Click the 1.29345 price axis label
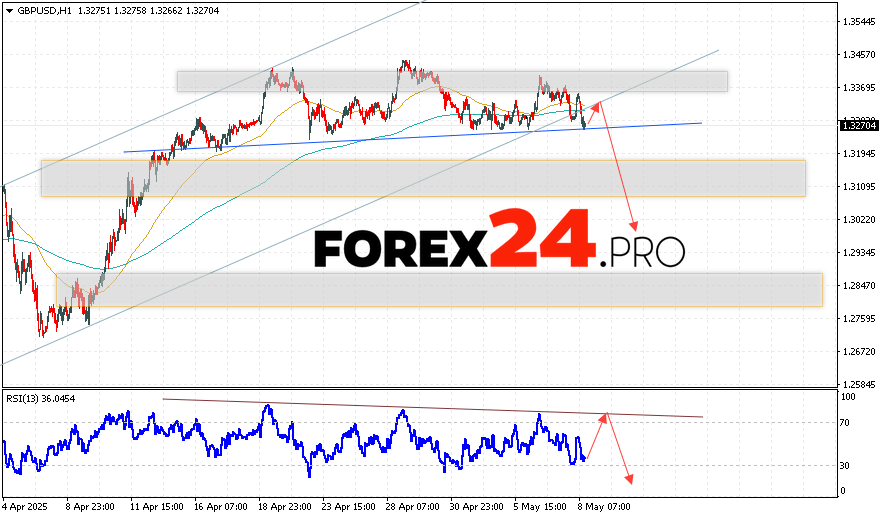Viewport: 883px width, 518px height. (x=859, y=253)
